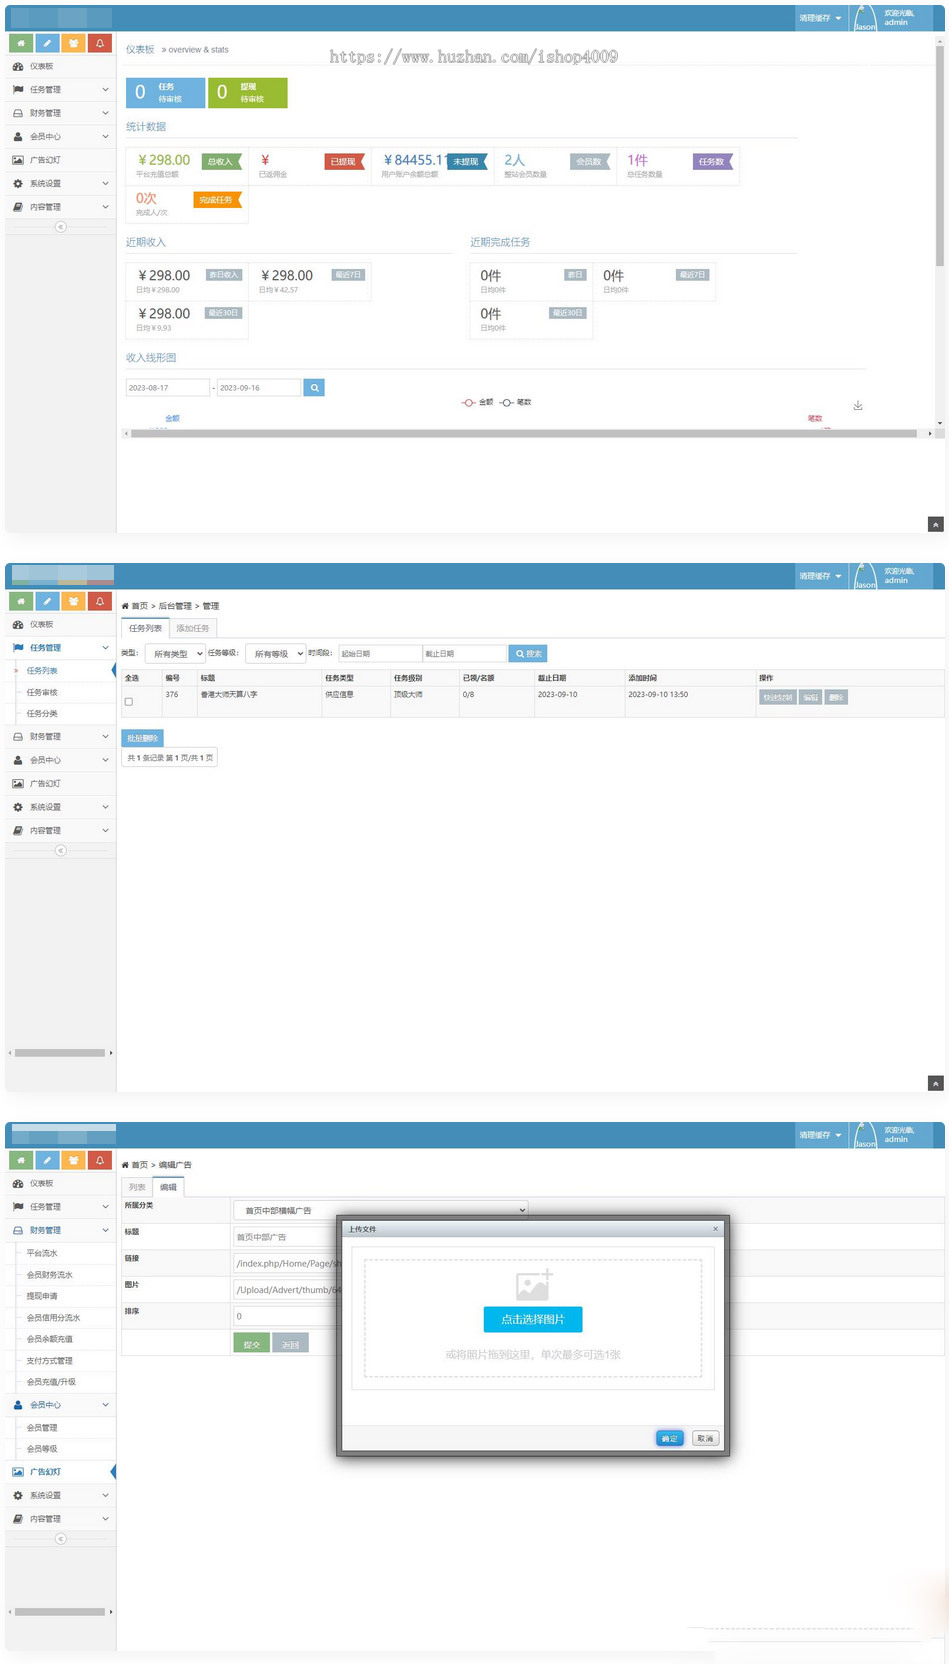Expand 财务管理 in the dashboard page sidebar
This screenshot has height=1664, width=949.
(60, 113)
